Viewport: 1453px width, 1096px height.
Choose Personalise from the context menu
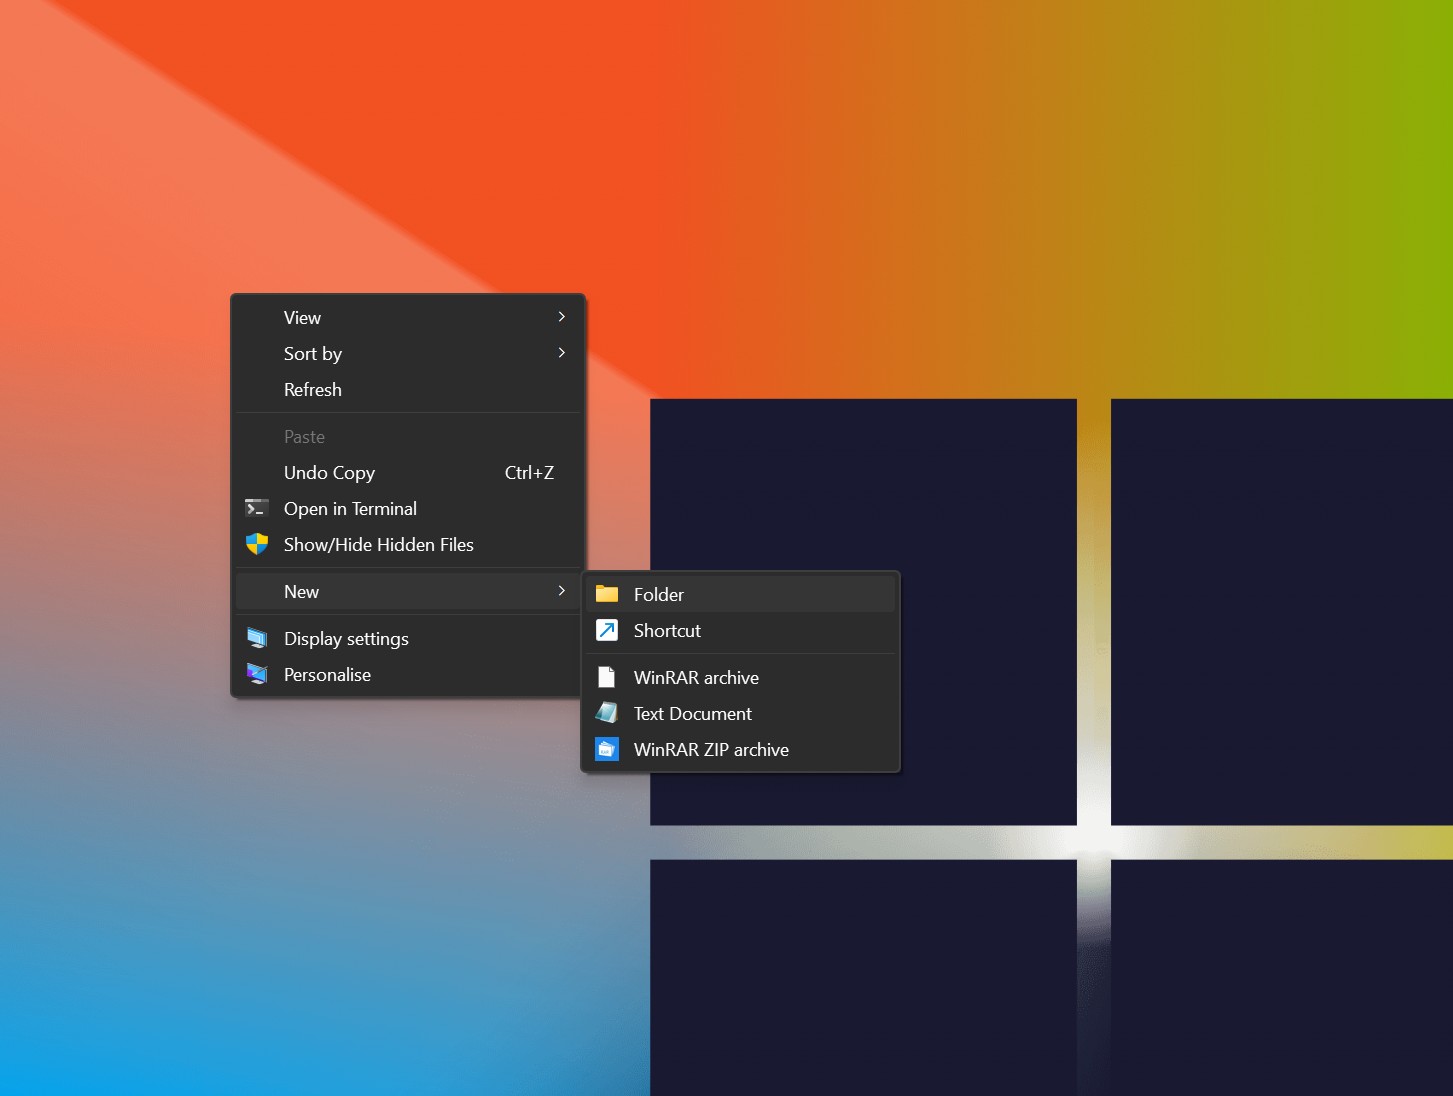(408, 674)
